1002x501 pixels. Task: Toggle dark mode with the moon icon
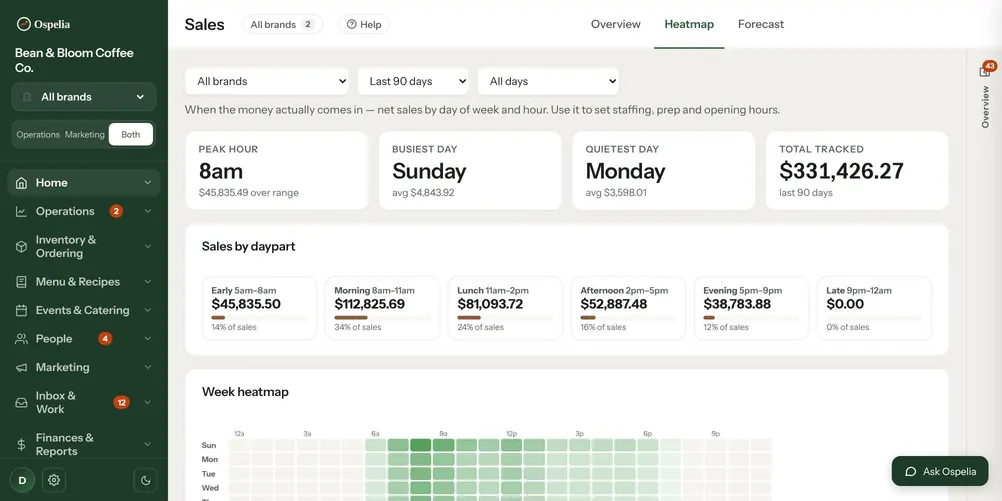tap(146, 480)
